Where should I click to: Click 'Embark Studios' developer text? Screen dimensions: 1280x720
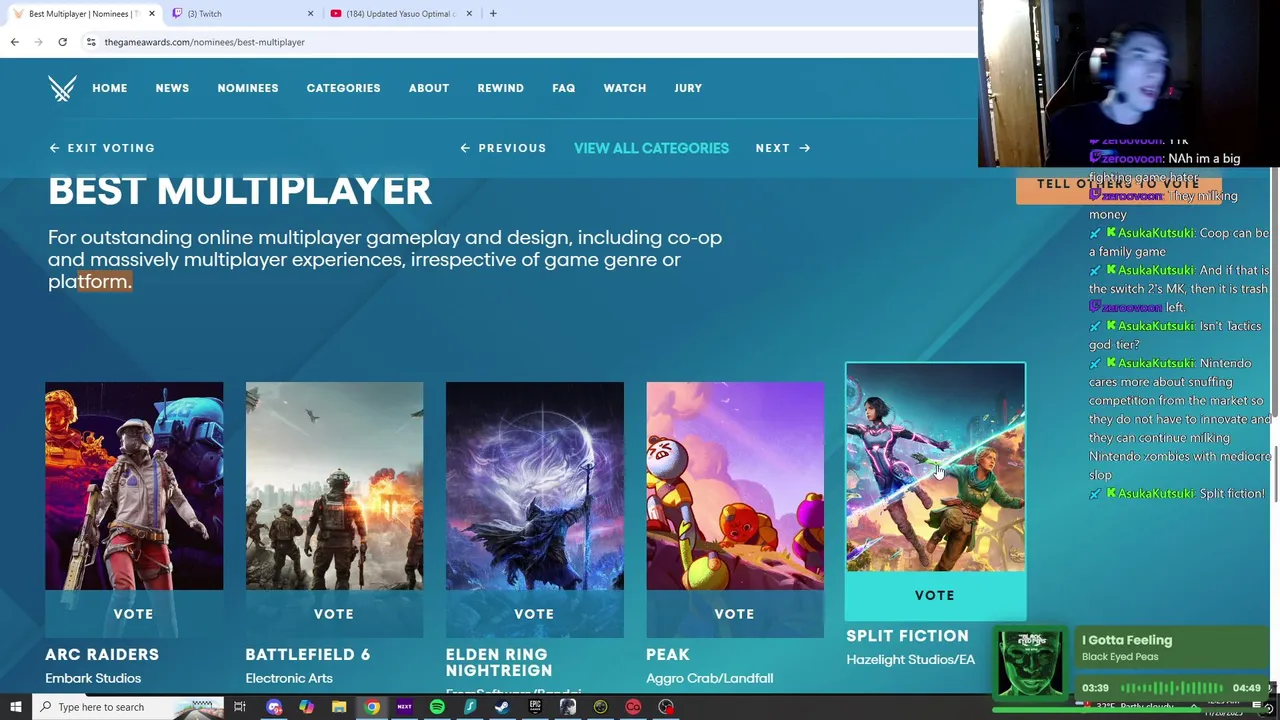tap(93, 678)
